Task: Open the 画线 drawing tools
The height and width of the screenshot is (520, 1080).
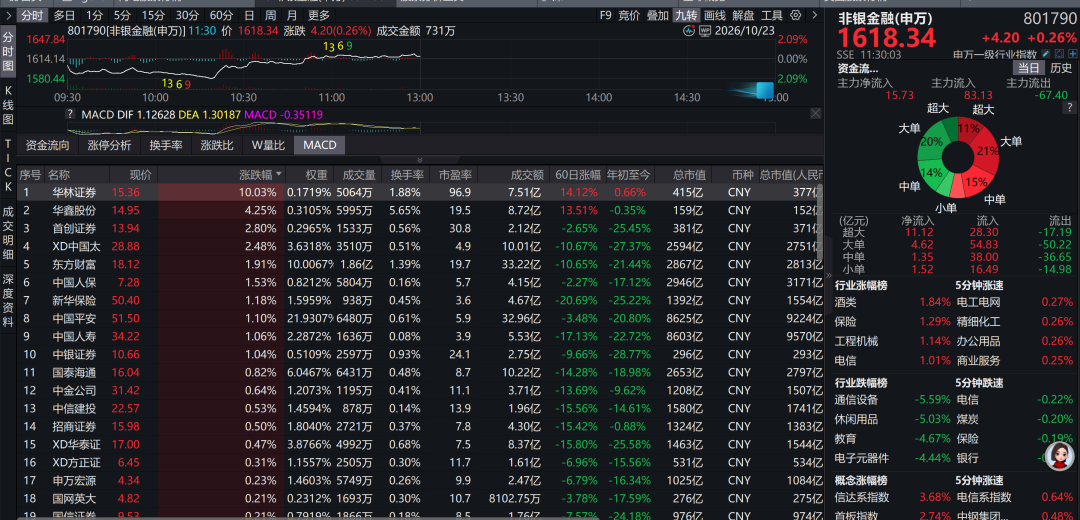Action: point(715,15)
